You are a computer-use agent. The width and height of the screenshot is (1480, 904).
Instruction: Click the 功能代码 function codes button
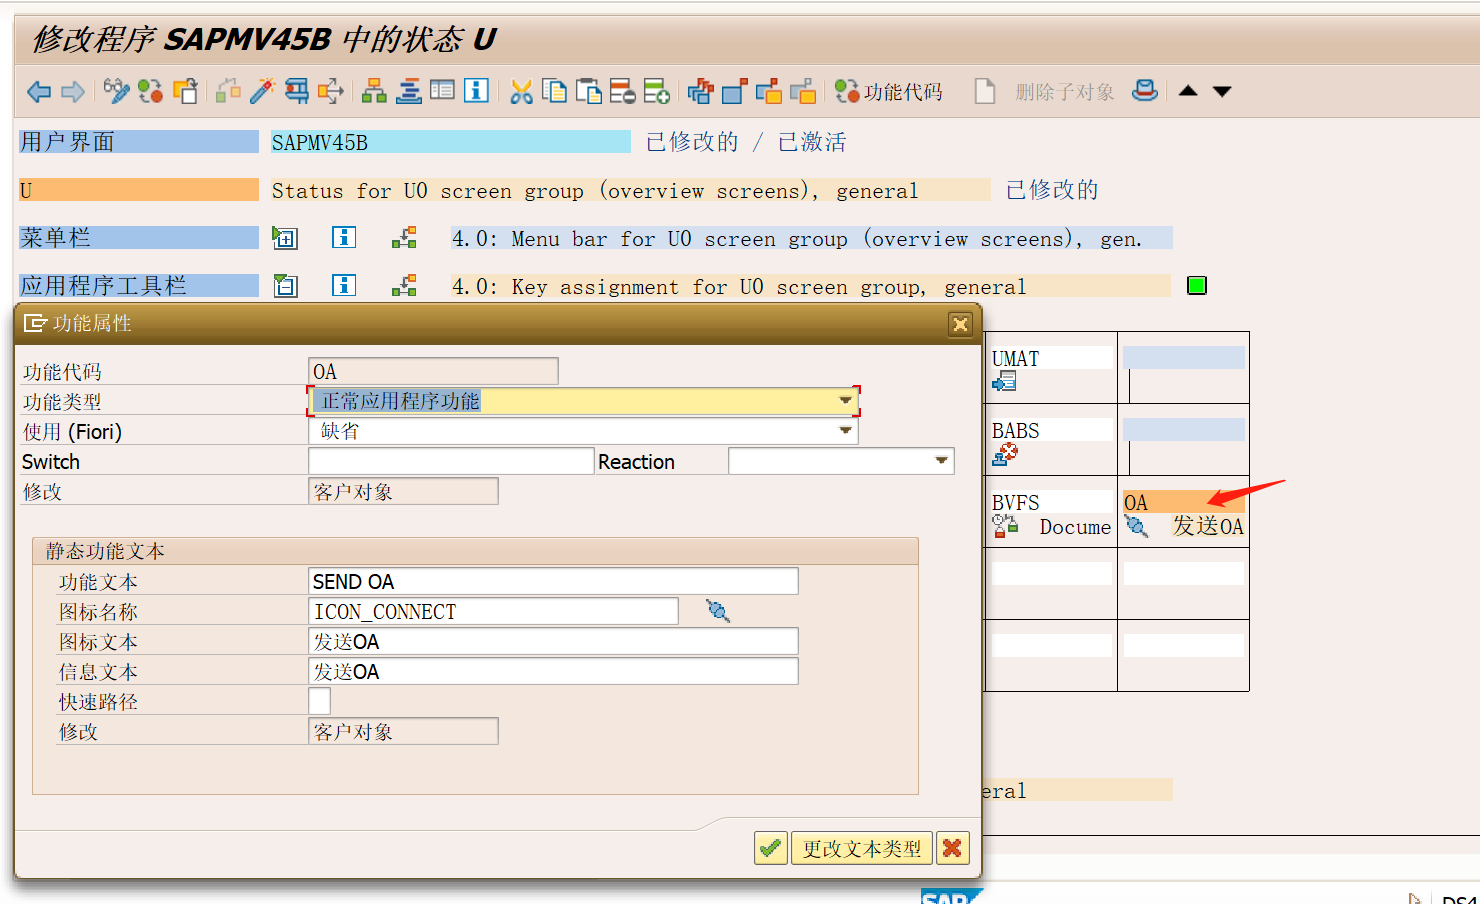click(889, 92)
